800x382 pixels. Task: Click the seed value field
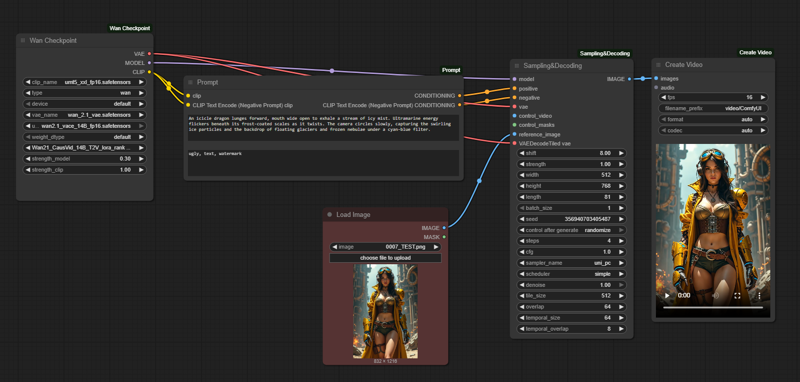point(571,219)
